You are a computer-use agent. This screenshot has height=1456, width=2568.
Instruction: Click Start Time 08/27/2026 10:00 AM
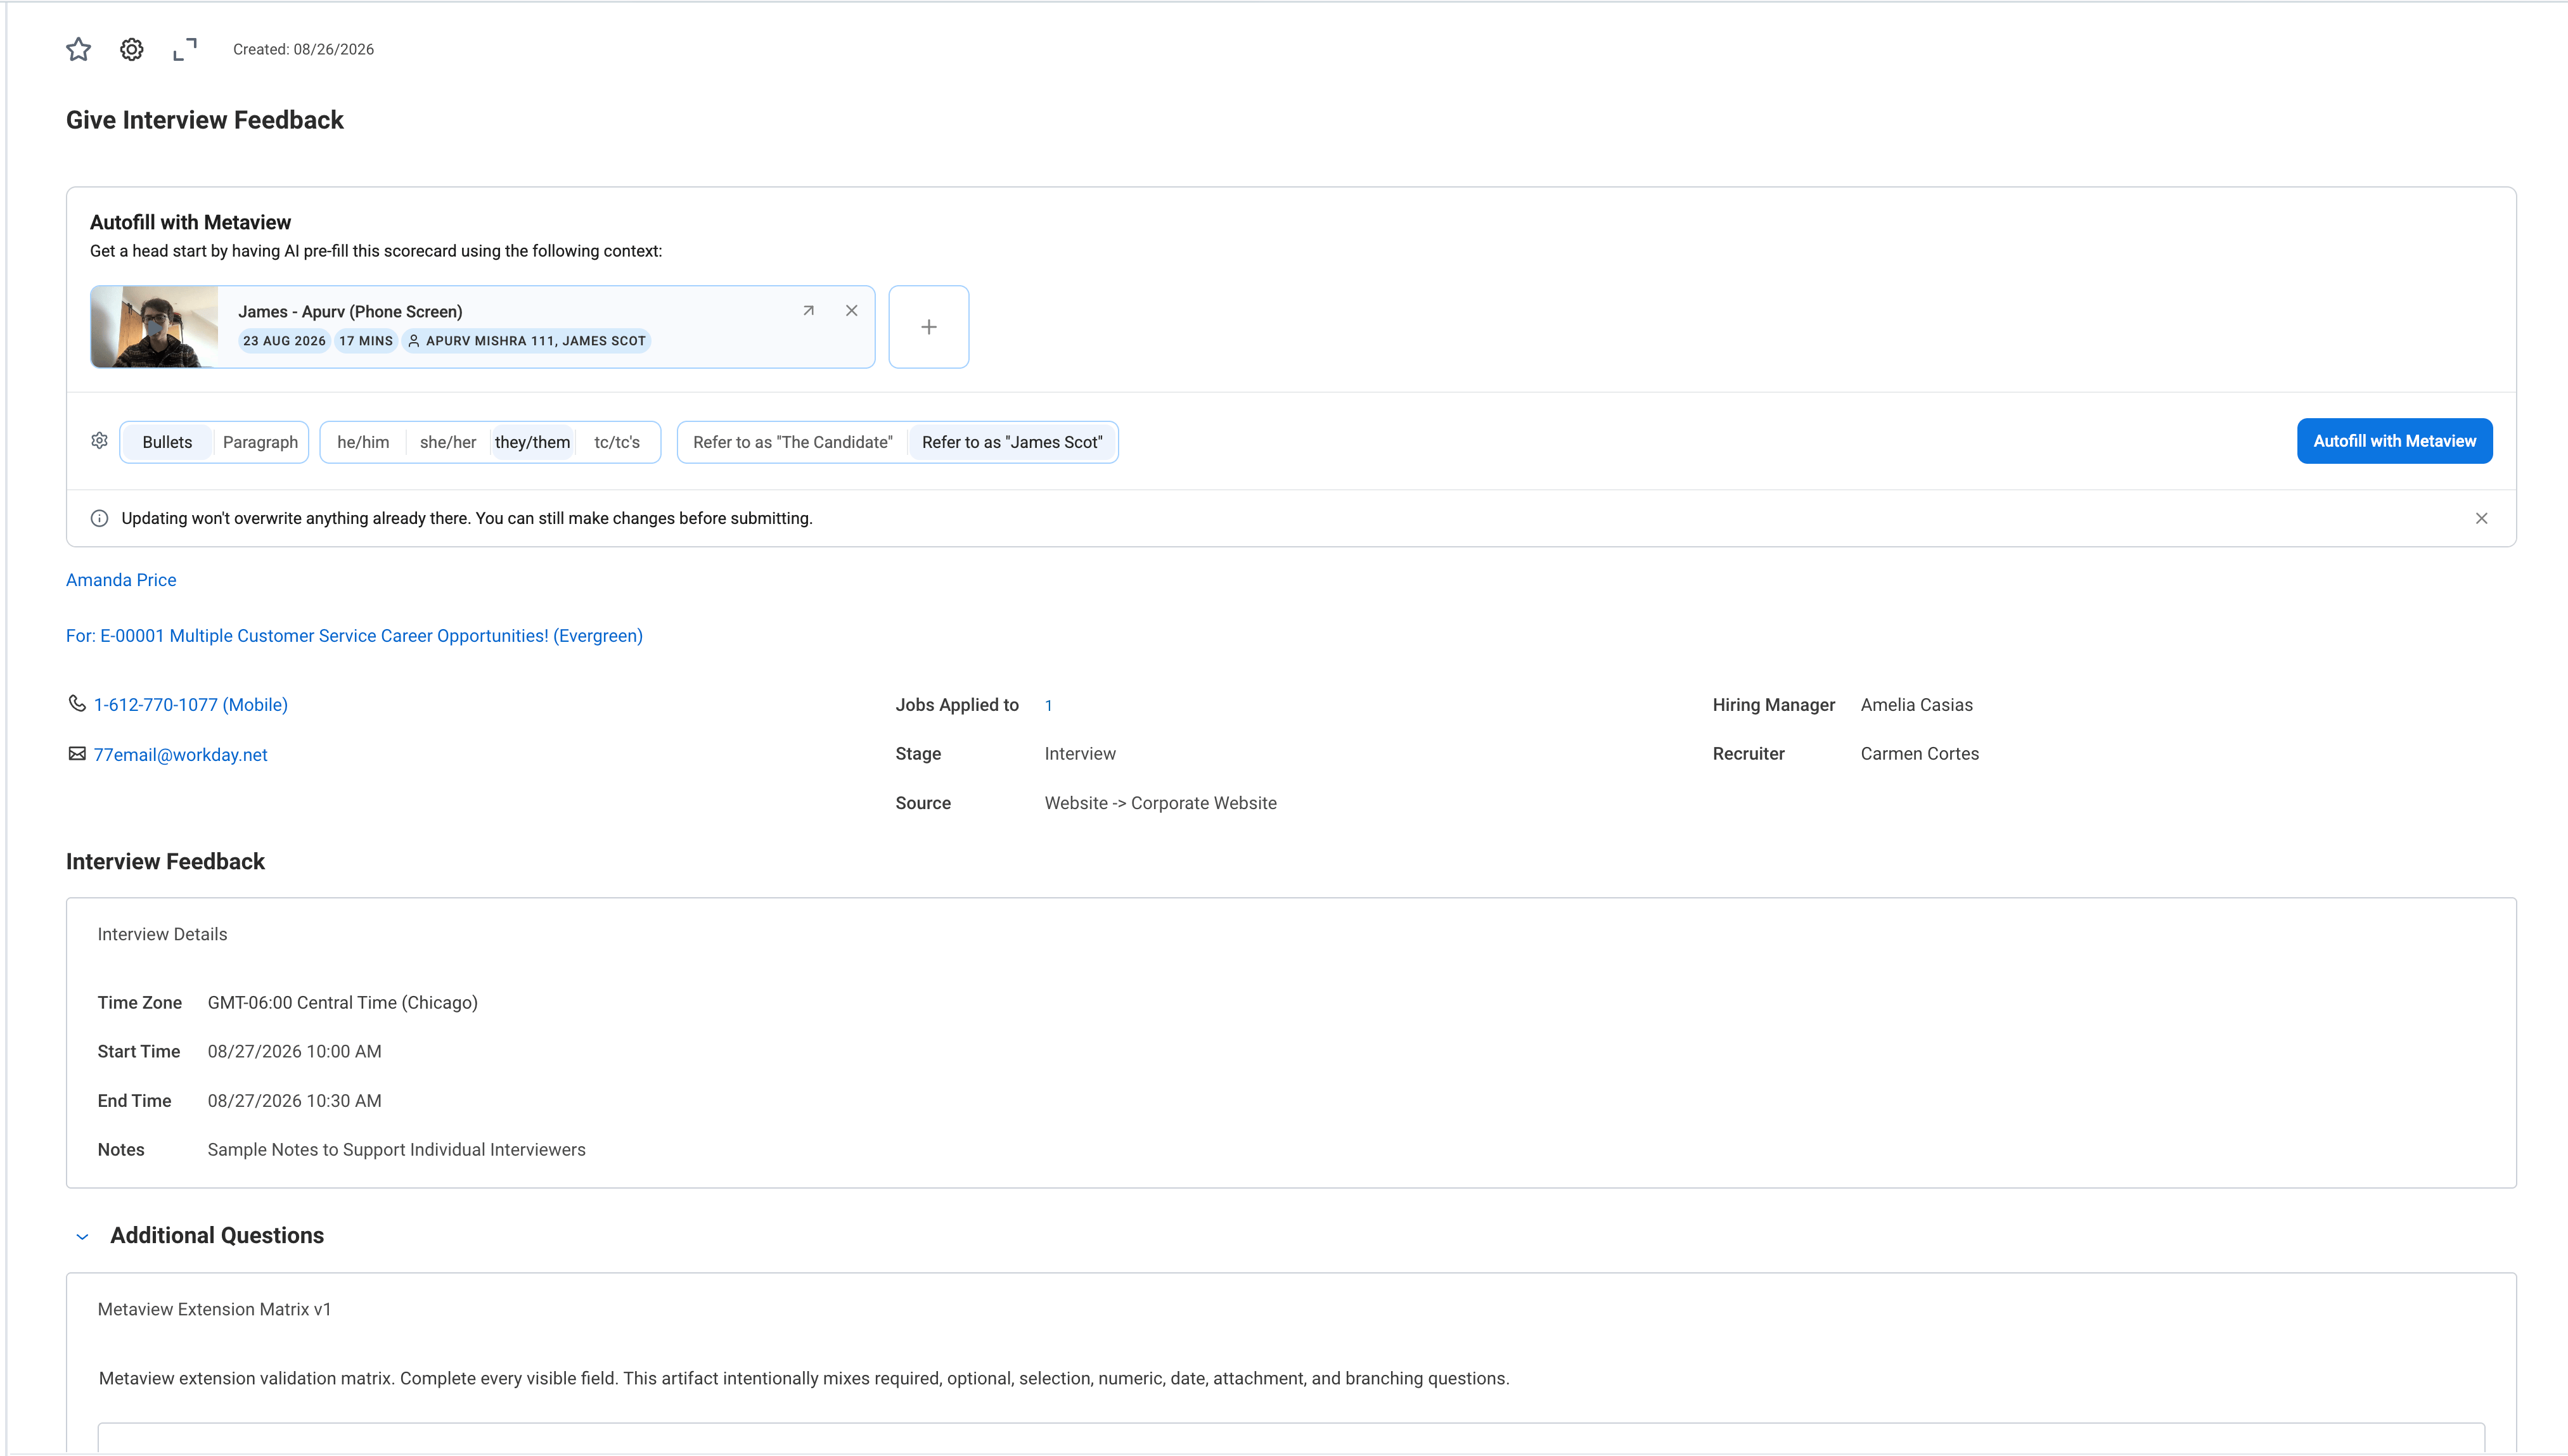294,1052
